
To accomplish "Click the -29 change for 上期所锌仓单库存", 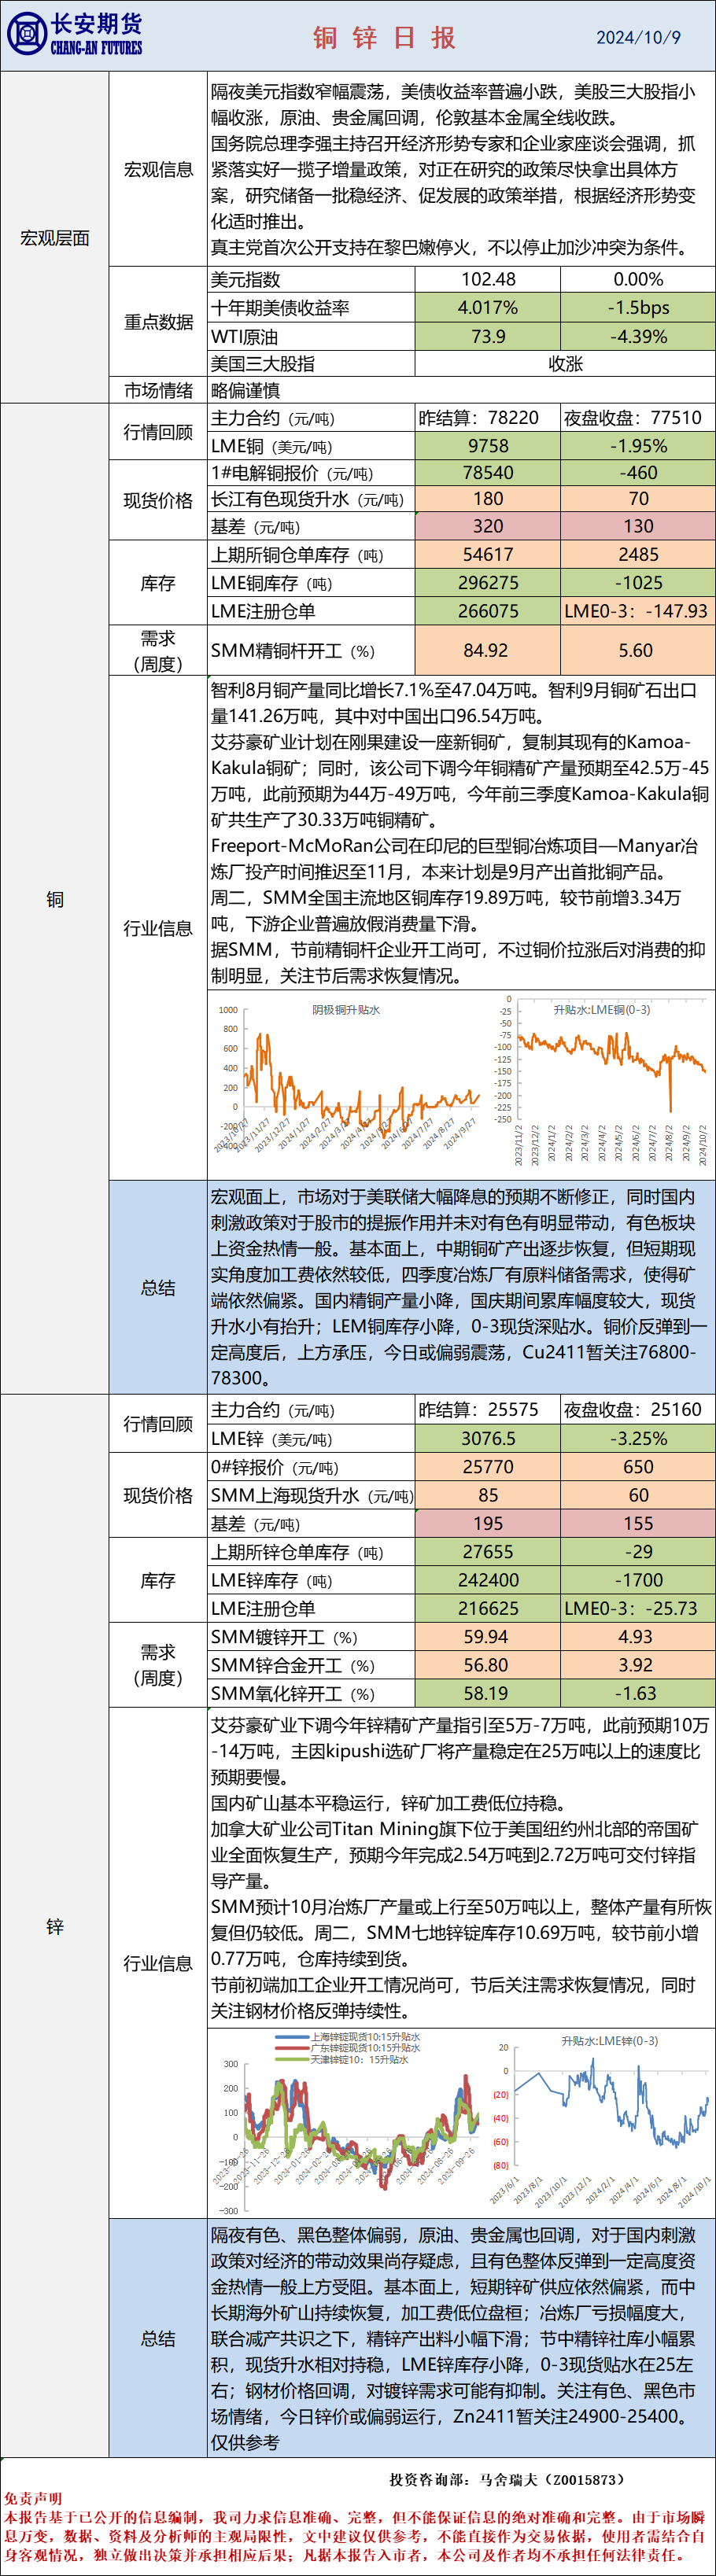I will point(638,1552).
